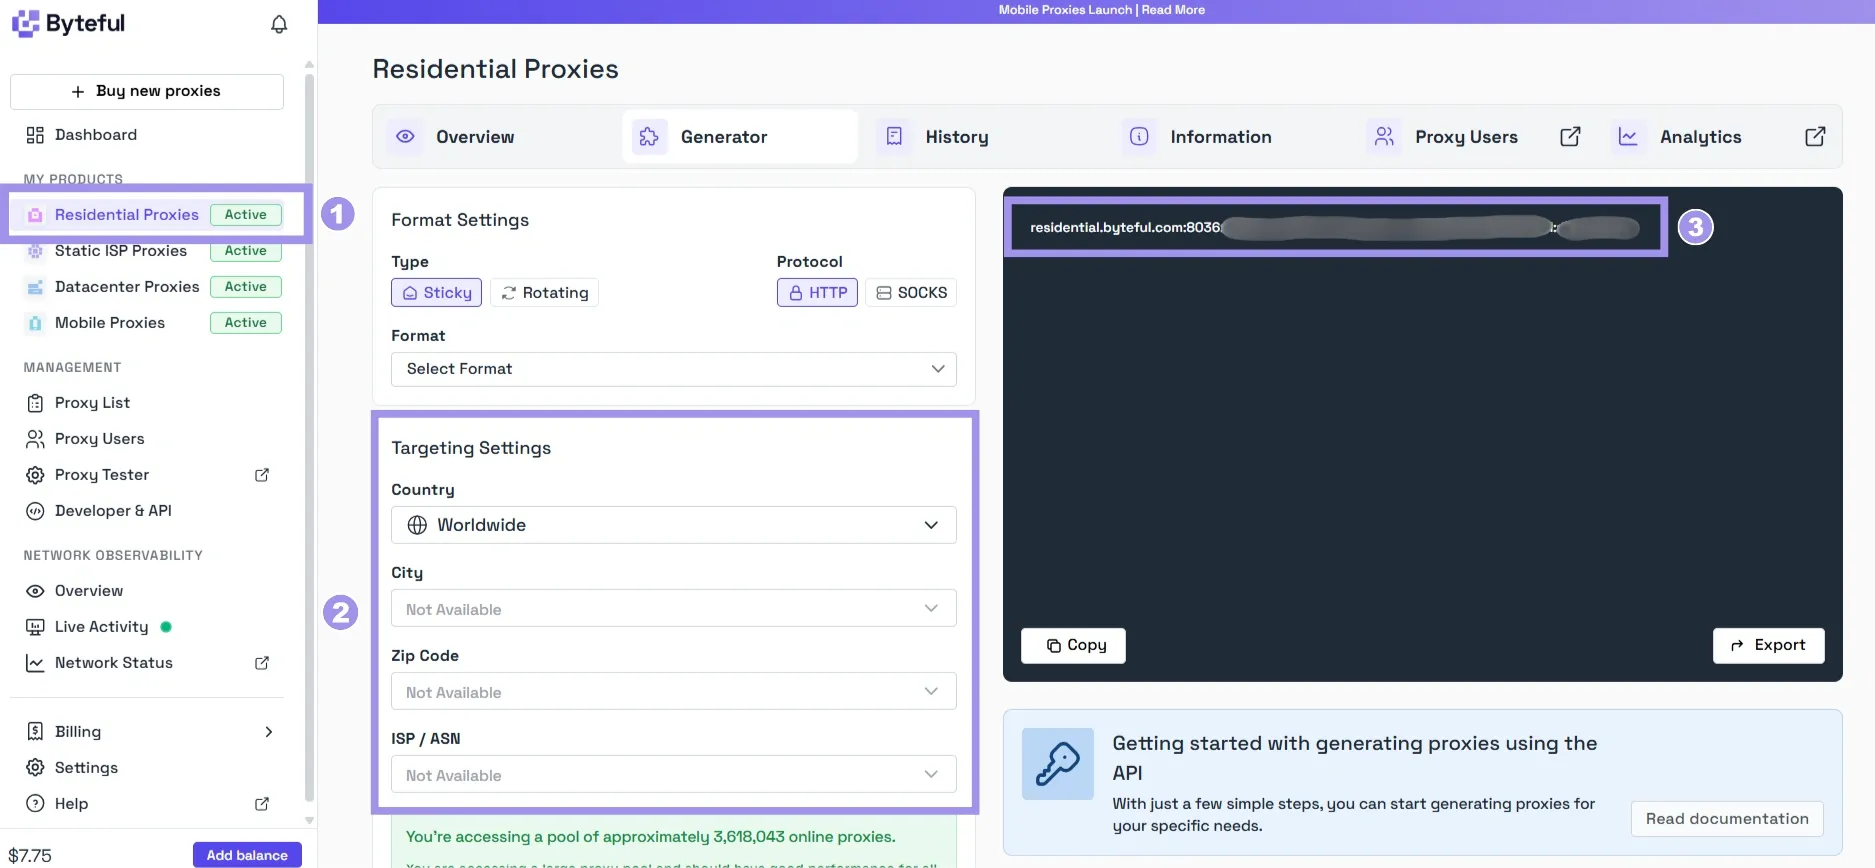Open Live Activity in sidebar
This screenshot has width=1875, height=868.
click(x=101, y=627)
